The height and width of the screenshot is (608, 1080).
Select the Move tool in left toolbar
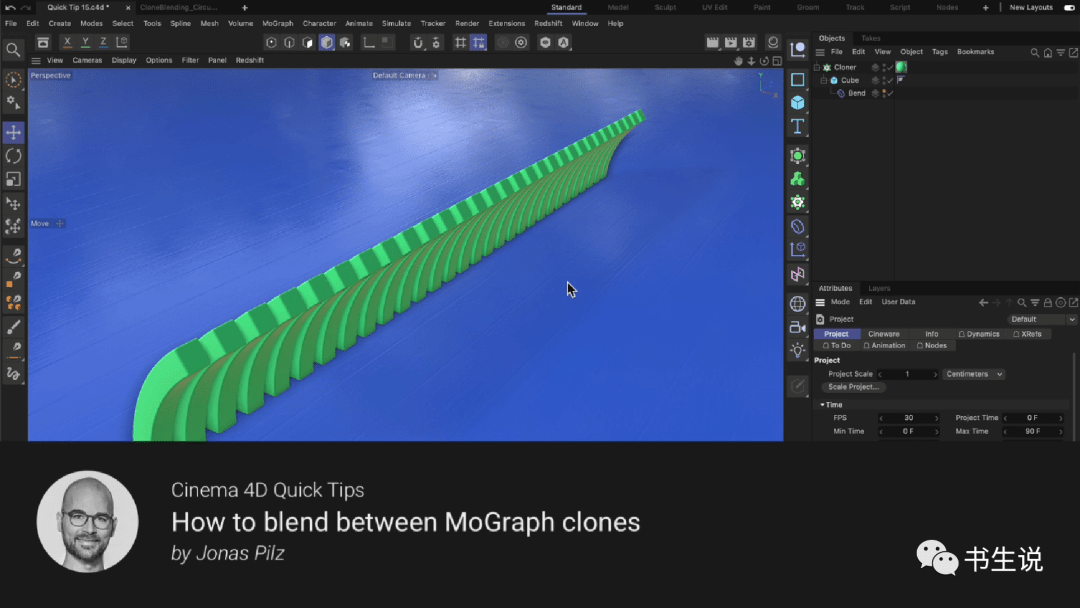[13, 132]
